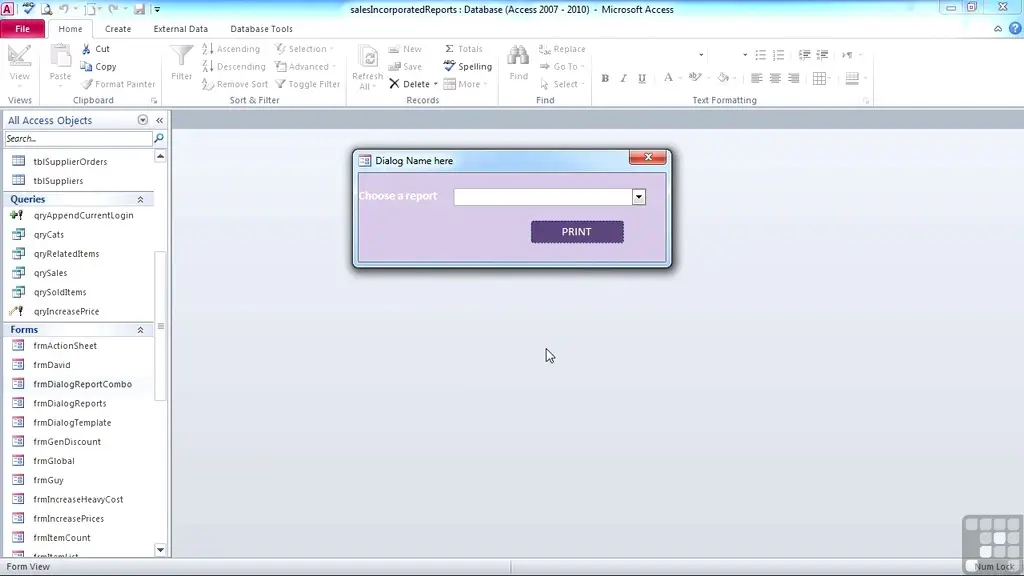Open the Advanced filter dropdown
Image resolution: width=1024 pixels, height=576 pixels.
click(x=306, y=67)
